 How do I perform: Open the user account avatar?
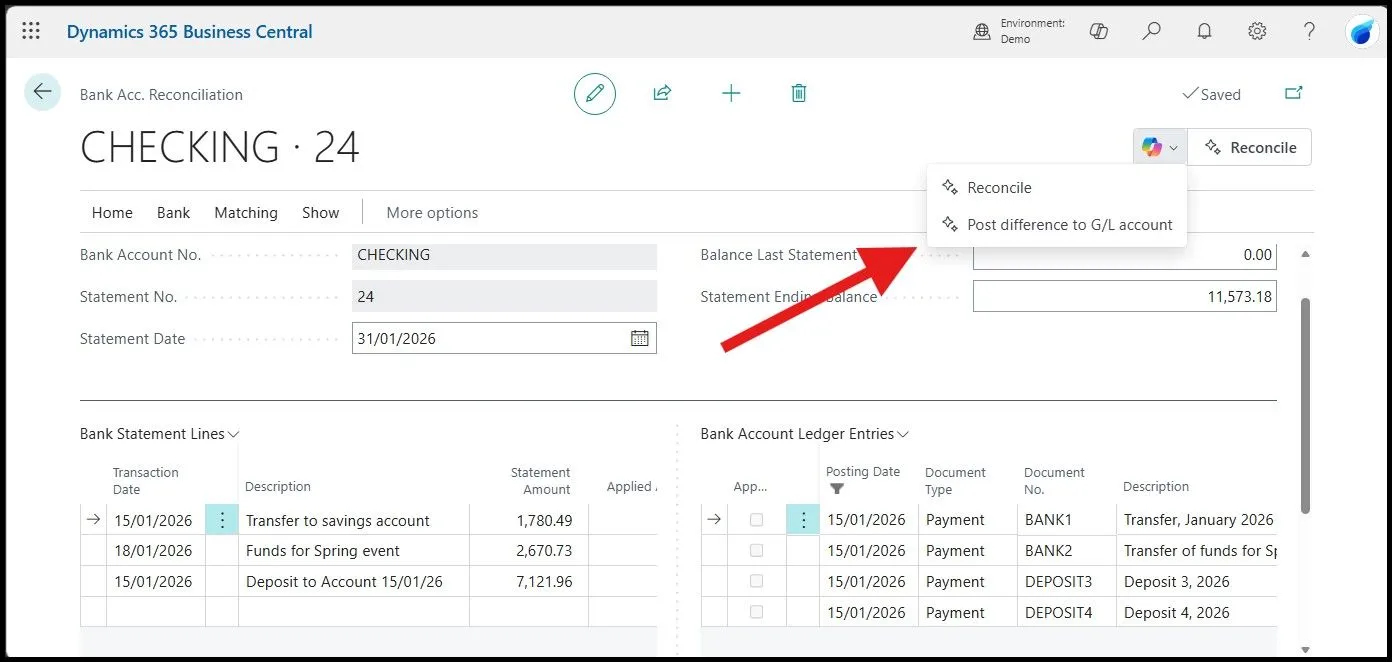1363,32
